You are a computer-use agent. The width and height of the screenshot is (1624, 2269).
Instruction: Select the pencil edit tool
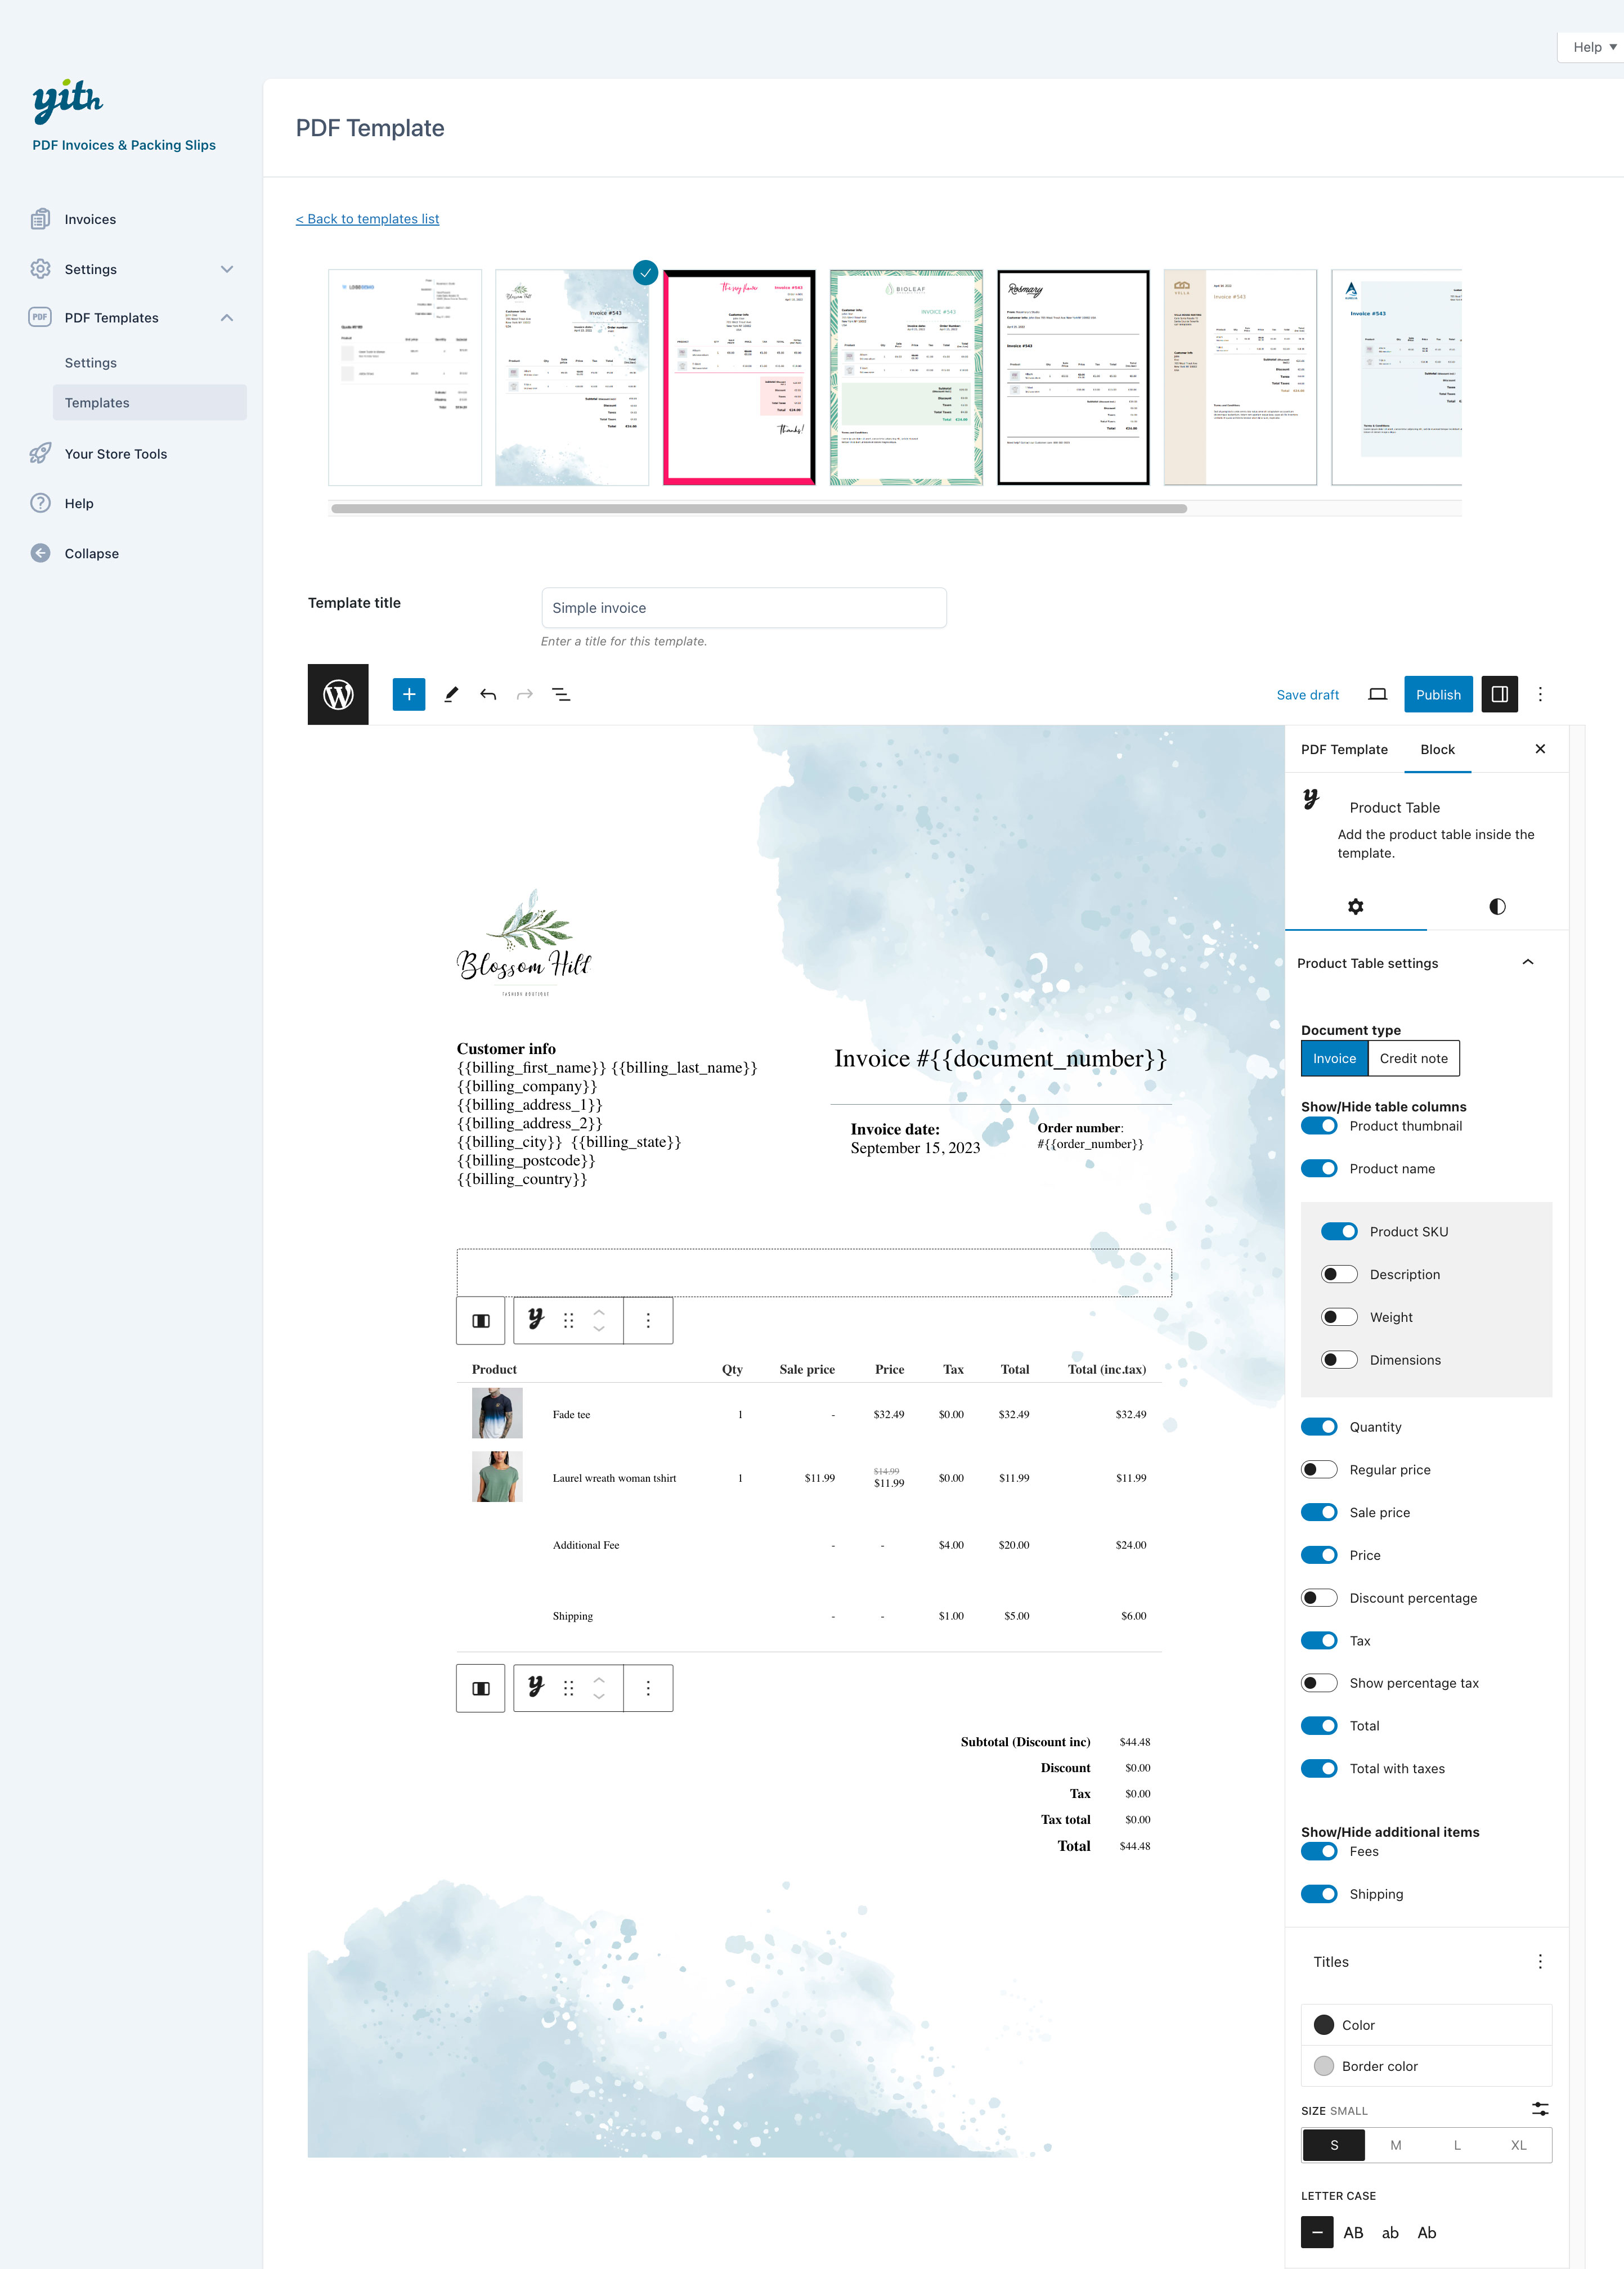[451, 694]
